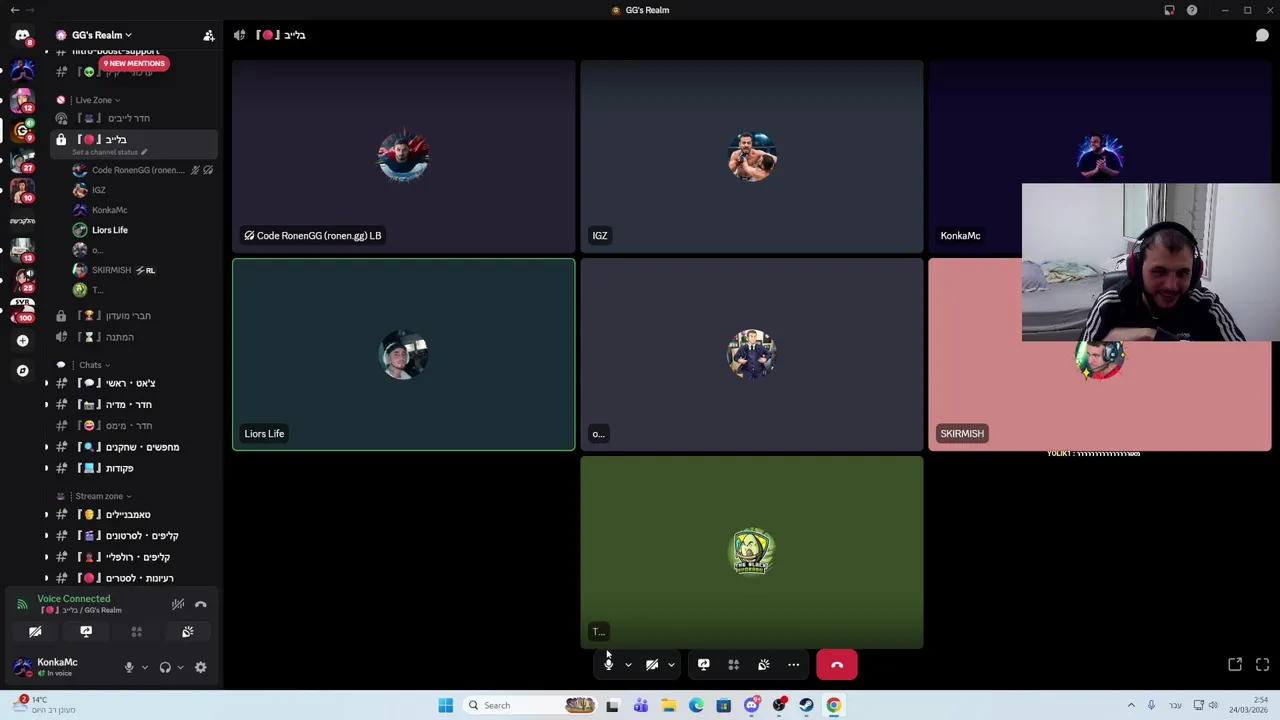Open microphone input options arrow in user panel

(x=144, y=667)
